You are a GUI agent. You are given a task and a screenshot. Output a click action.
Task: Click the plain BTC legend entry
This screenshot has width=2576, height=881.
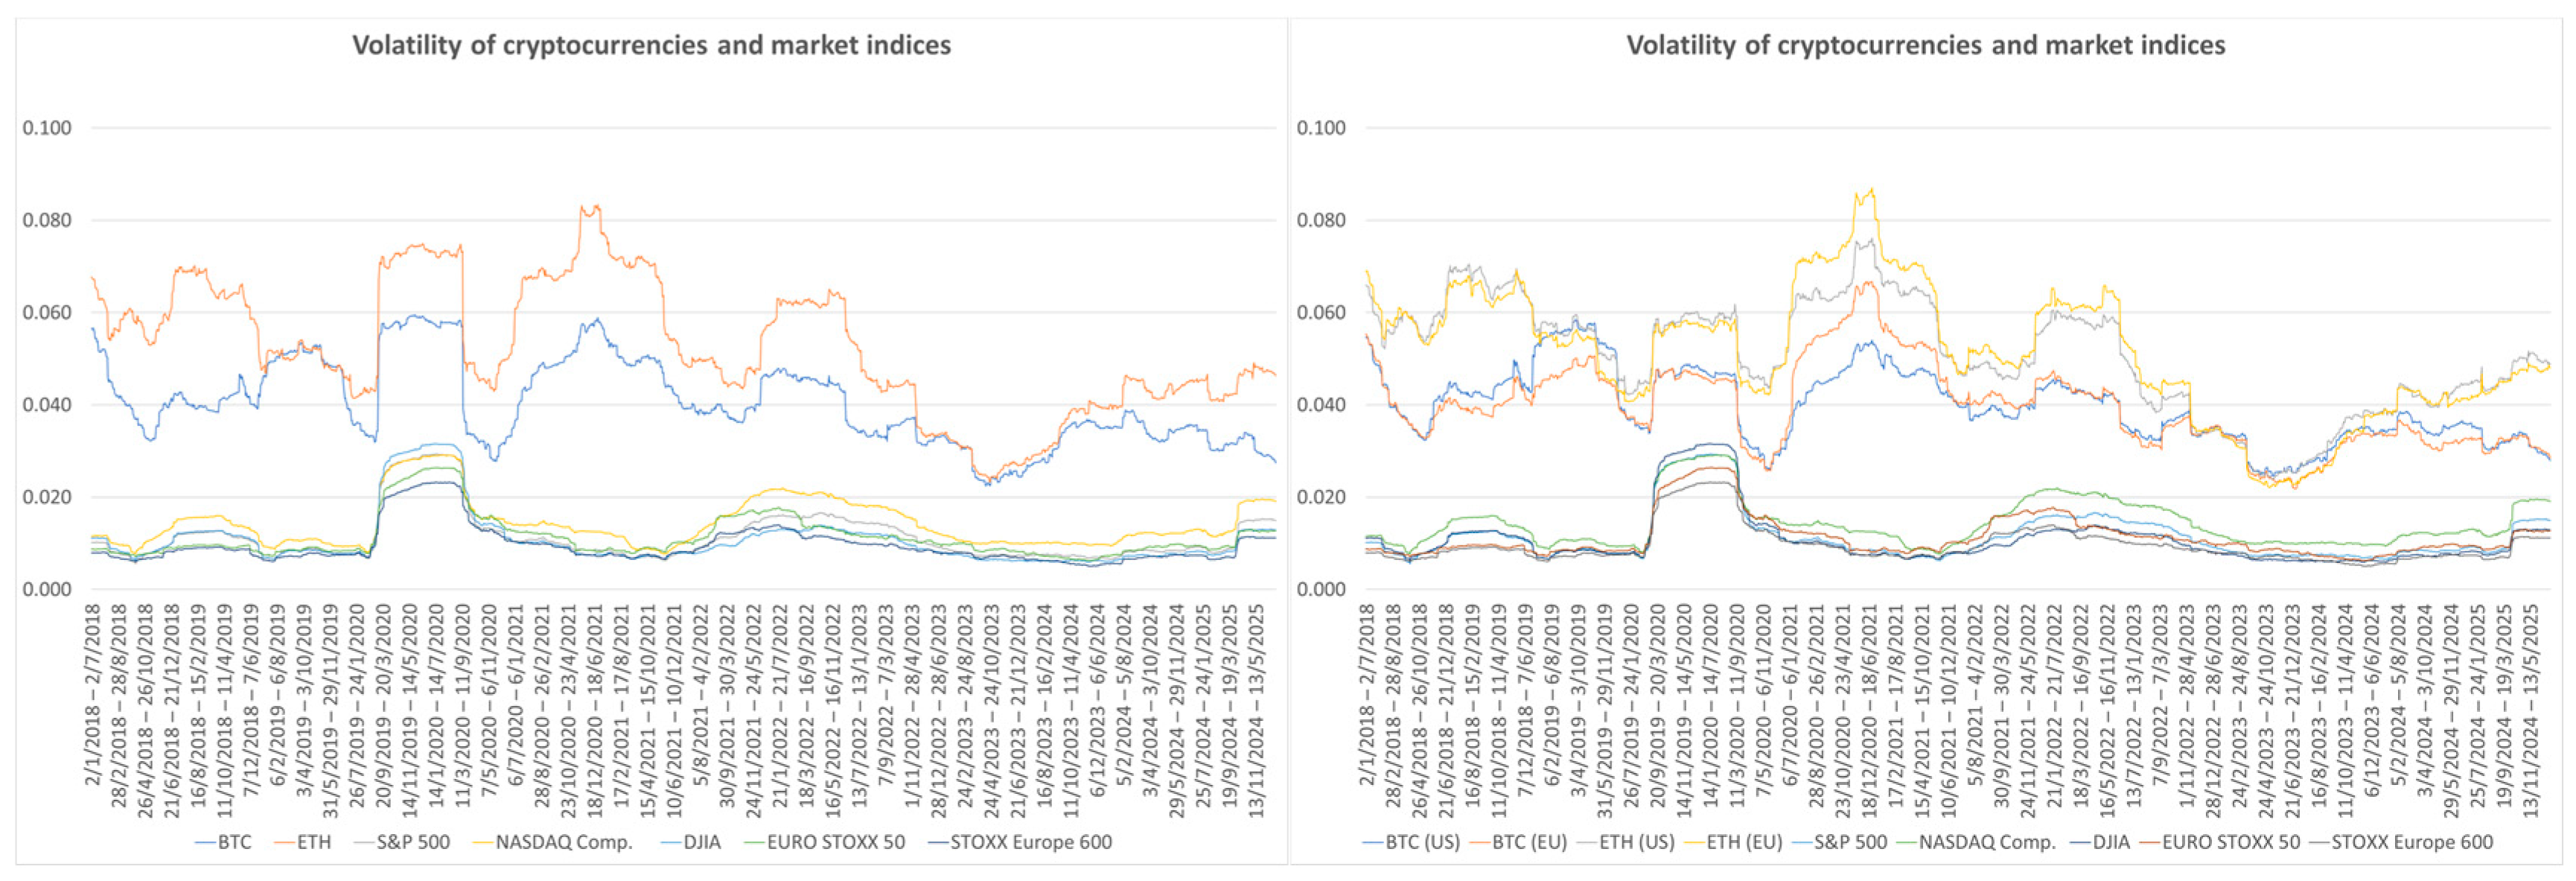click(223, 842)
